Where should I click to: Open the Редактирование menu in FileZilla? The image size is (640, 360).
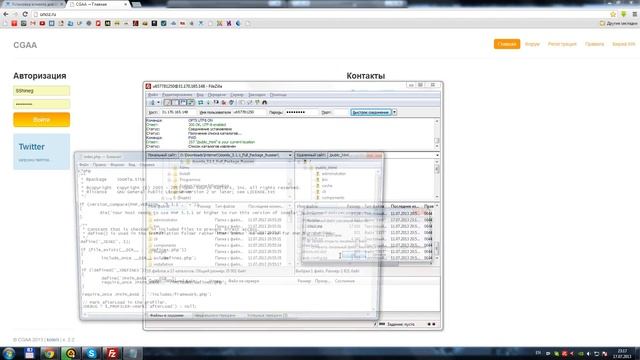[x=177, y=95]
